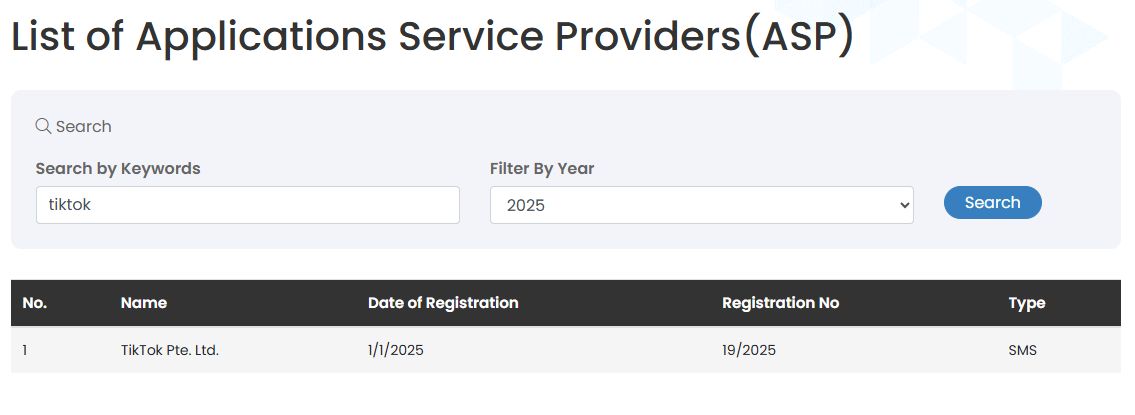This screenshot has width=1135, height=415.
Task: Click the Registration No column header
Action: coord(780,303)
